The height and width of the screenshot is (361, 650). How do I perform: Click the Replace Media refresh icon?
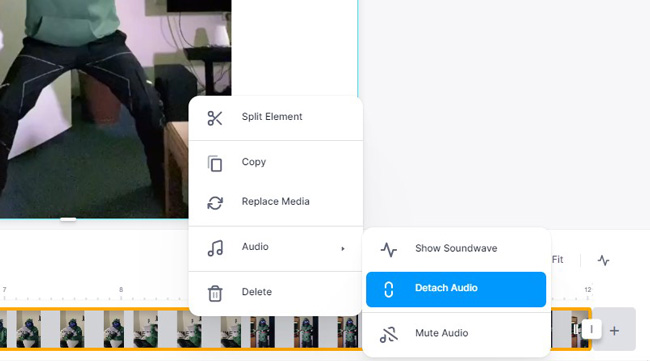pyautogui.click(x=215, y=203)
